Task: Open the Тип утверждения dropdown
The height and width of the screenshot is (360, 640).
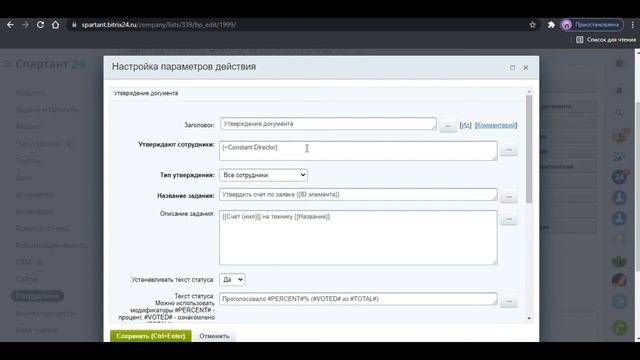Action: pos(263,175)
